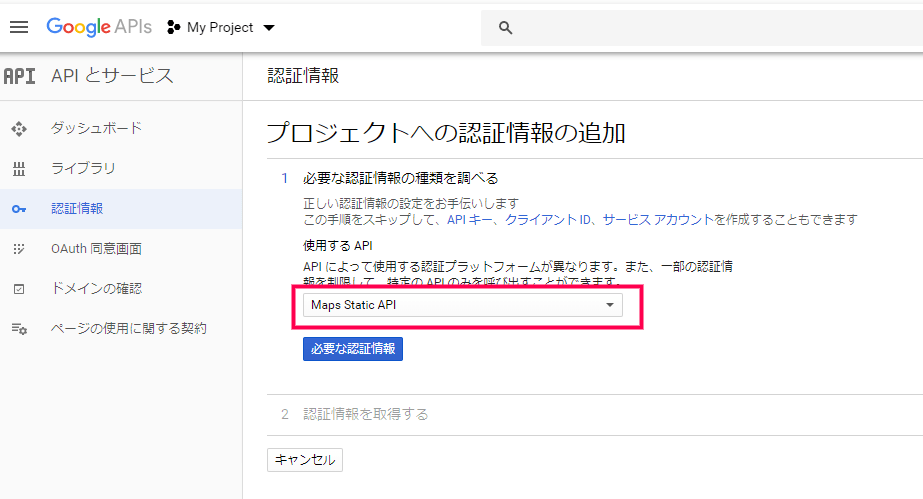Click the ページの使用に関する契約 settings icon
This screenshot has height=499, width=923.
pyautogui.click(x=19, y=329)
